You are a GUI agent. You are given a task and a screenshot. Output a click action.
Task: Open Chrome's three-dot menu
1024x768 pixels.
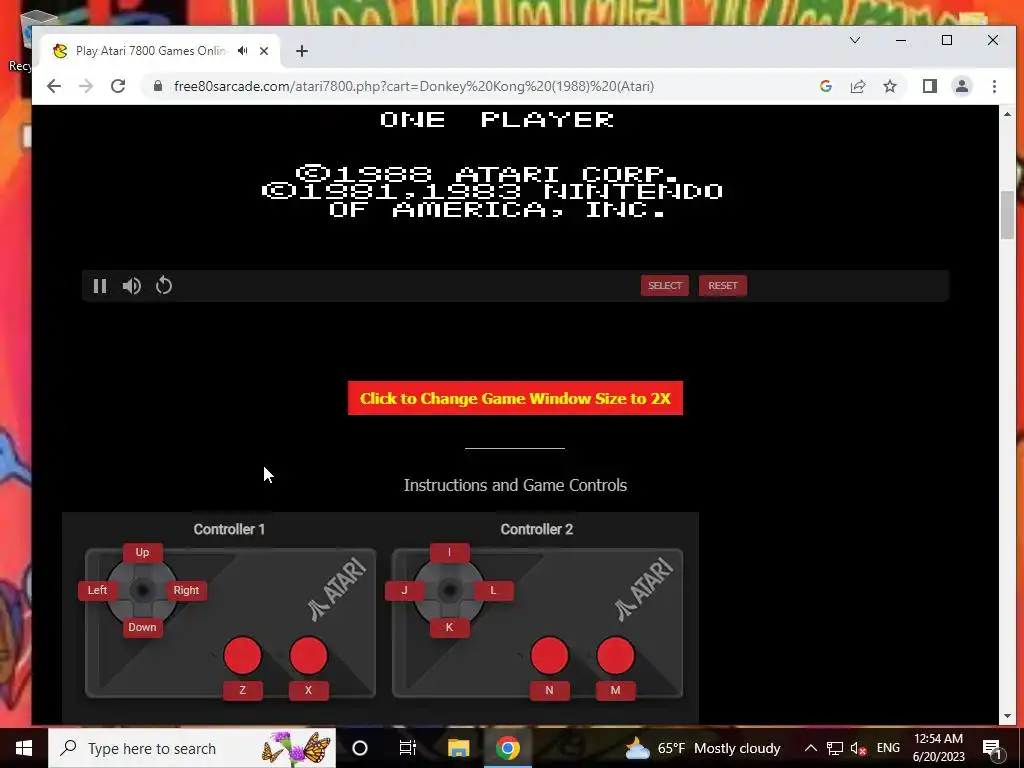click(994, 86)
